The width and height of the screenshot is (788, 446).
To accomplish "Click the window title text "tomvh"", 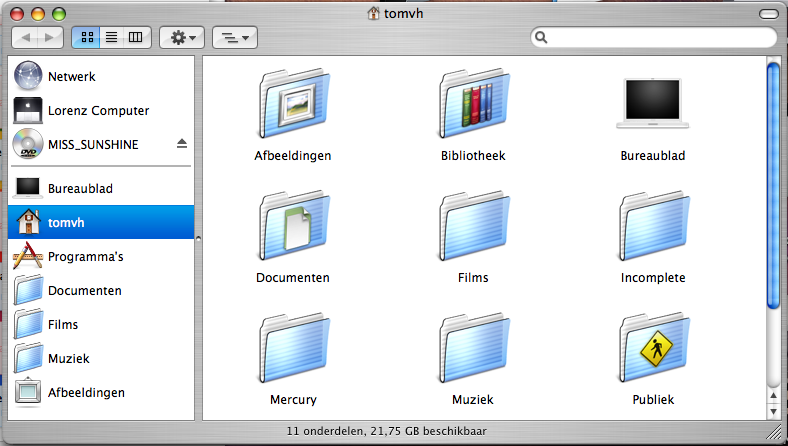I will point(404,14).
